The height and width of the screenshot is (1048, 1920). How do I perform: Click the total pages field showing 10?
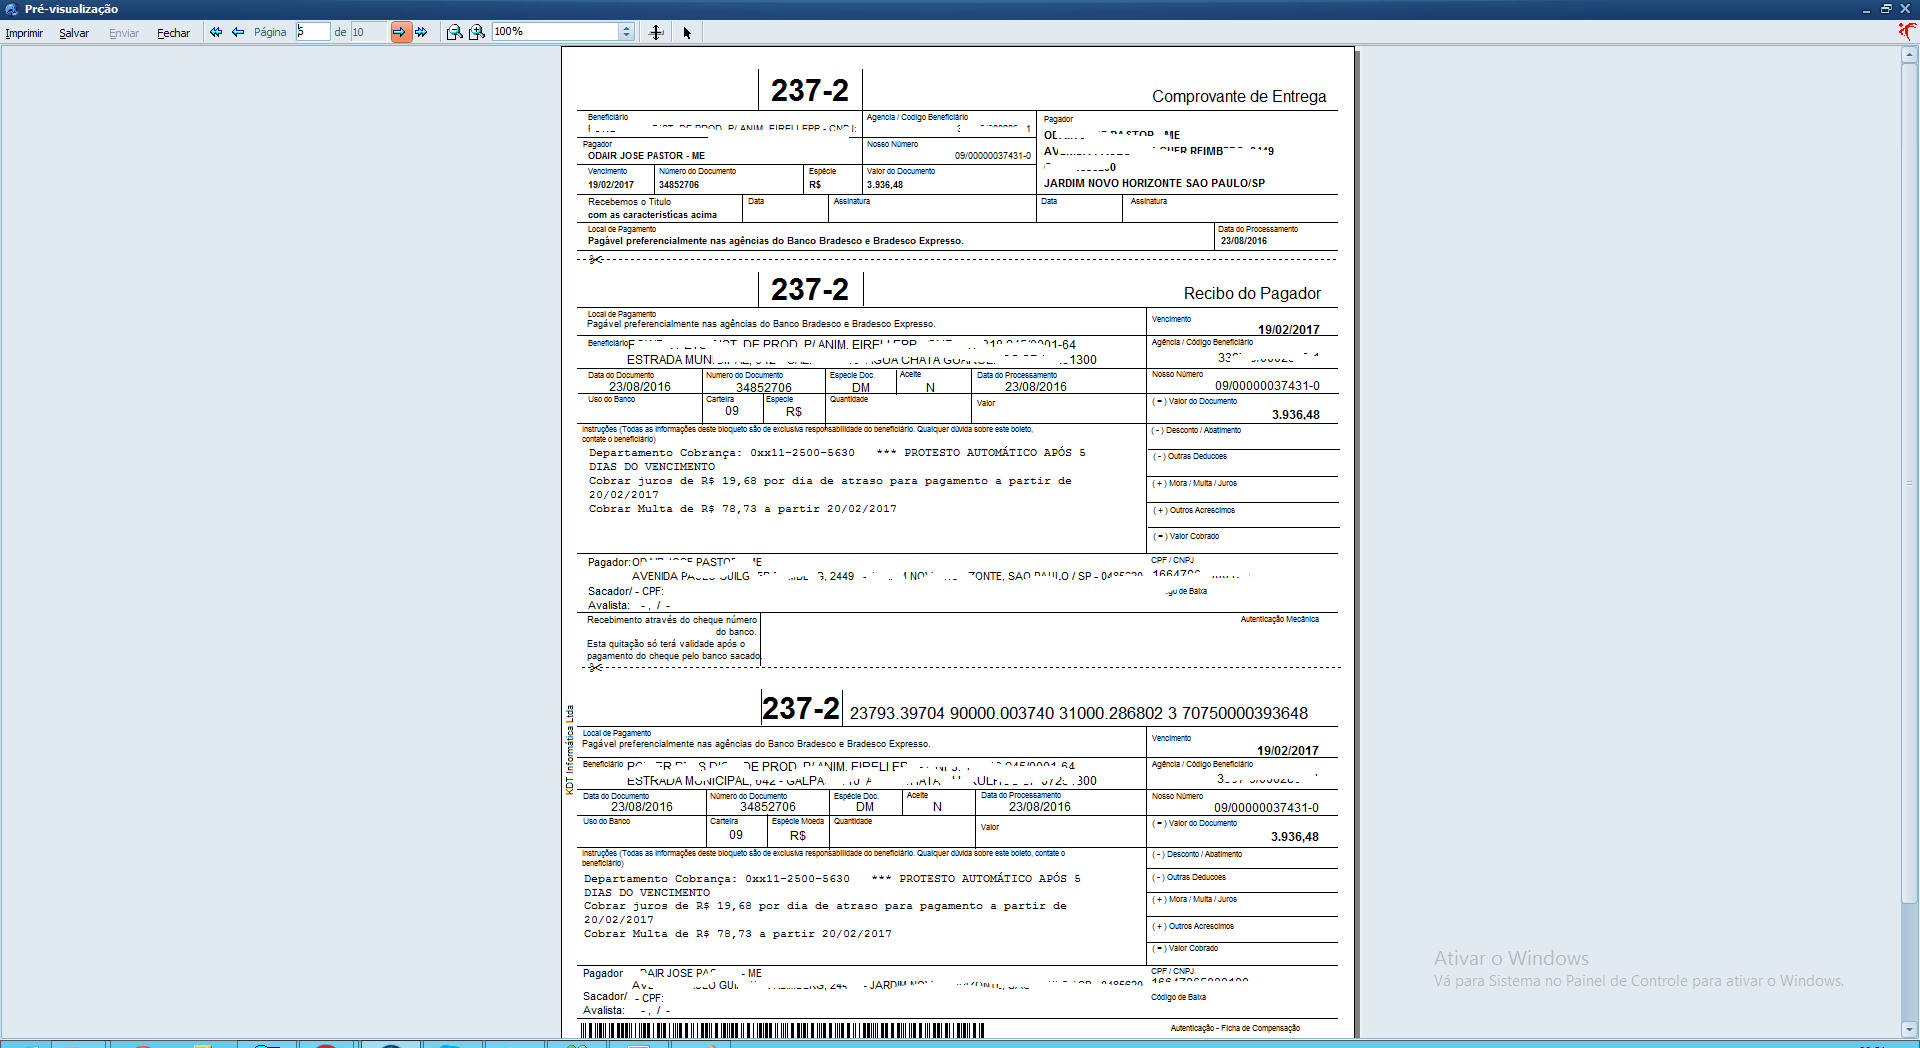(367, 32)
